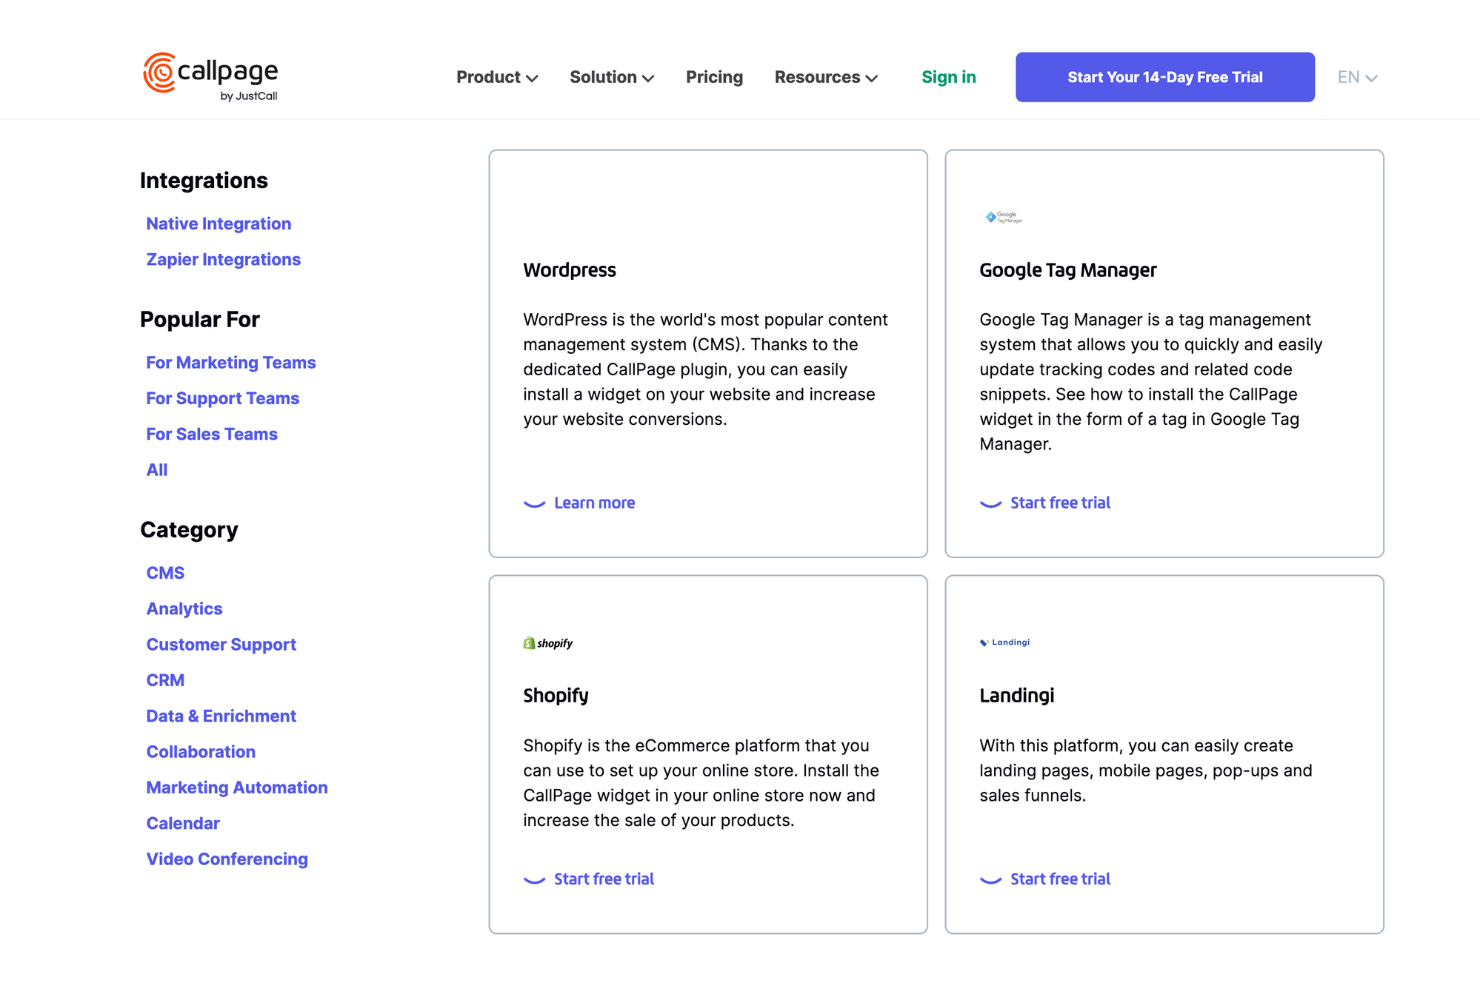Expand the Solution menu
The height and width of the screenshot is (987, 1480).
coord(612,77)
